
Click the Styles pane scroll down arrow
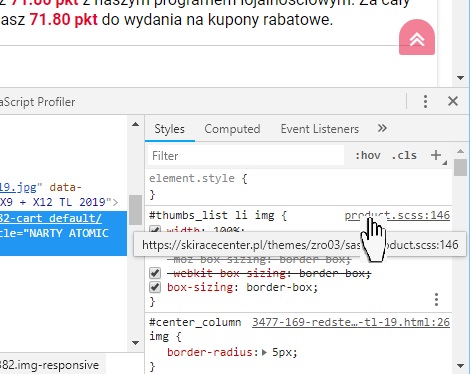coord(461,366)
